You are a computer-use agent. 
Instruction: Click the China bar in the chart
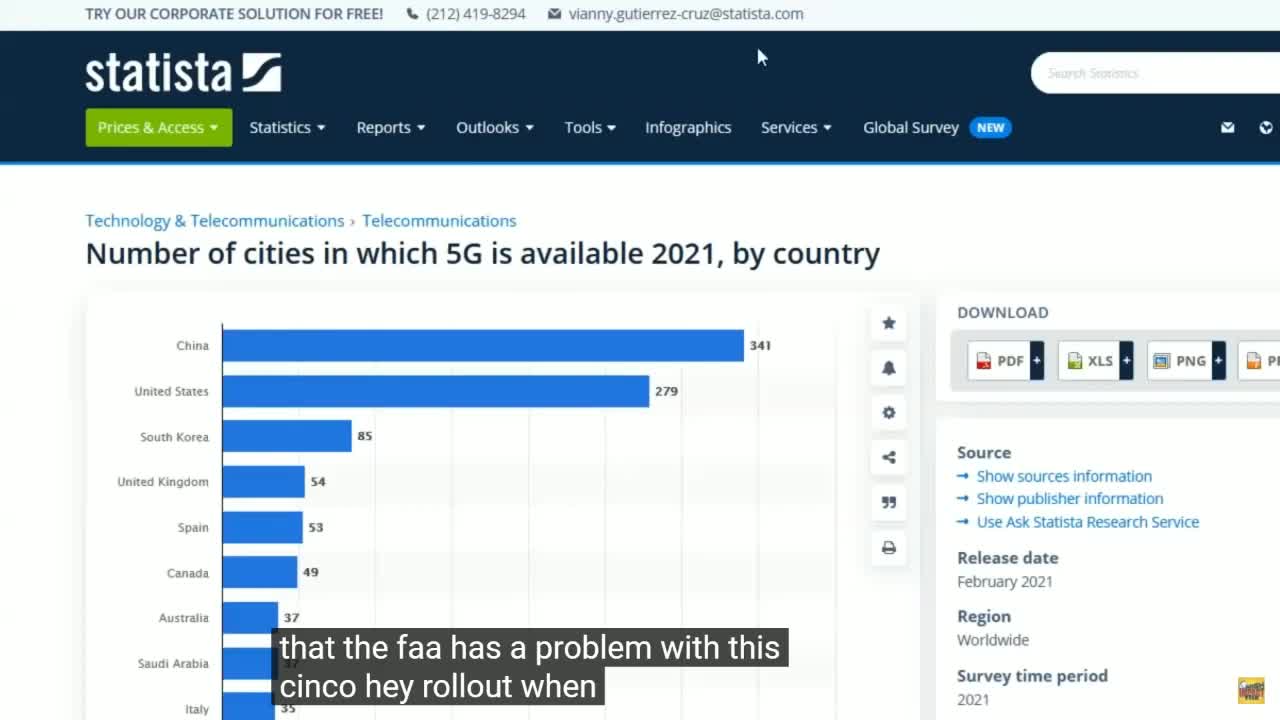point(483,345)
